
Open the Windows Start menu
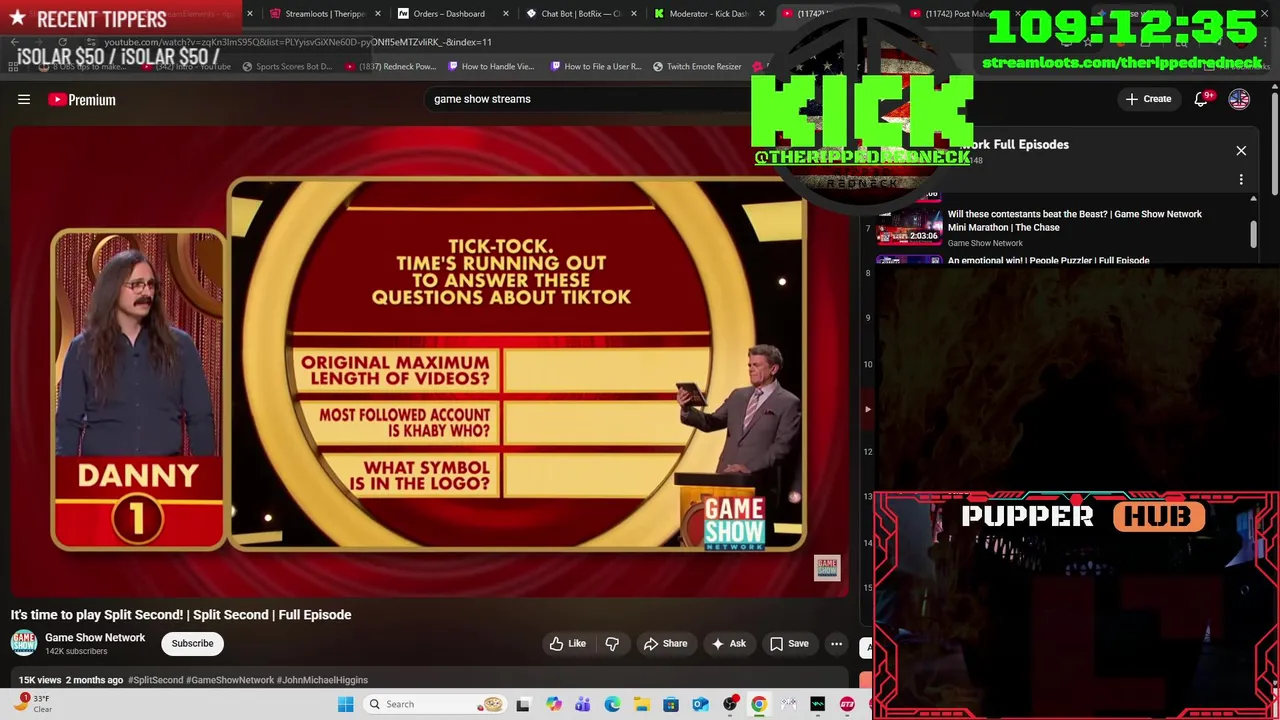point(346,704)
